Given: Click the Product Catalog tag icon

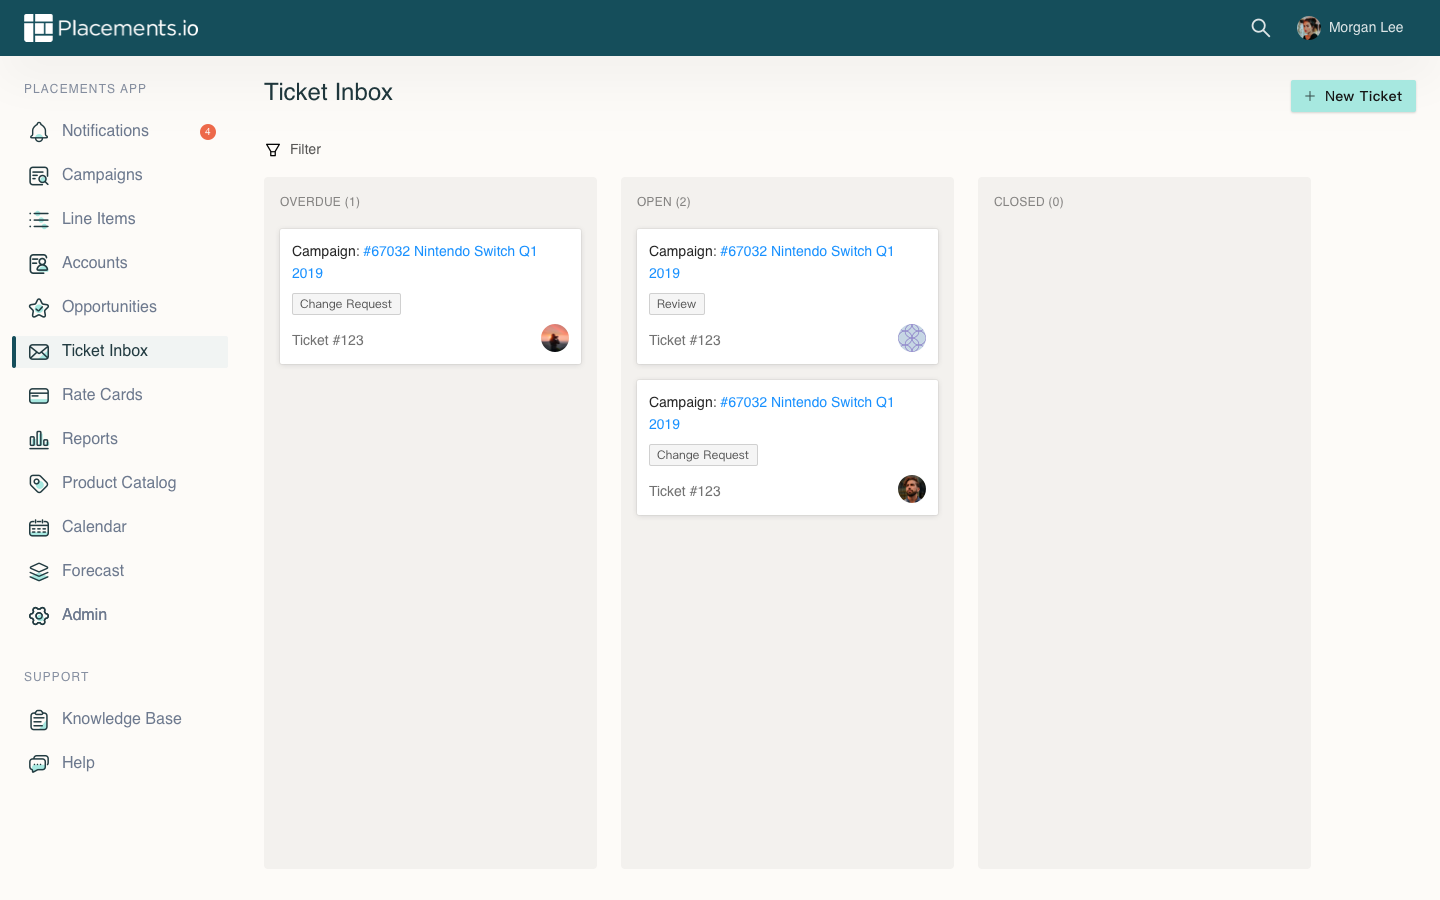Looking at the screenshot, I should (39, 484).
